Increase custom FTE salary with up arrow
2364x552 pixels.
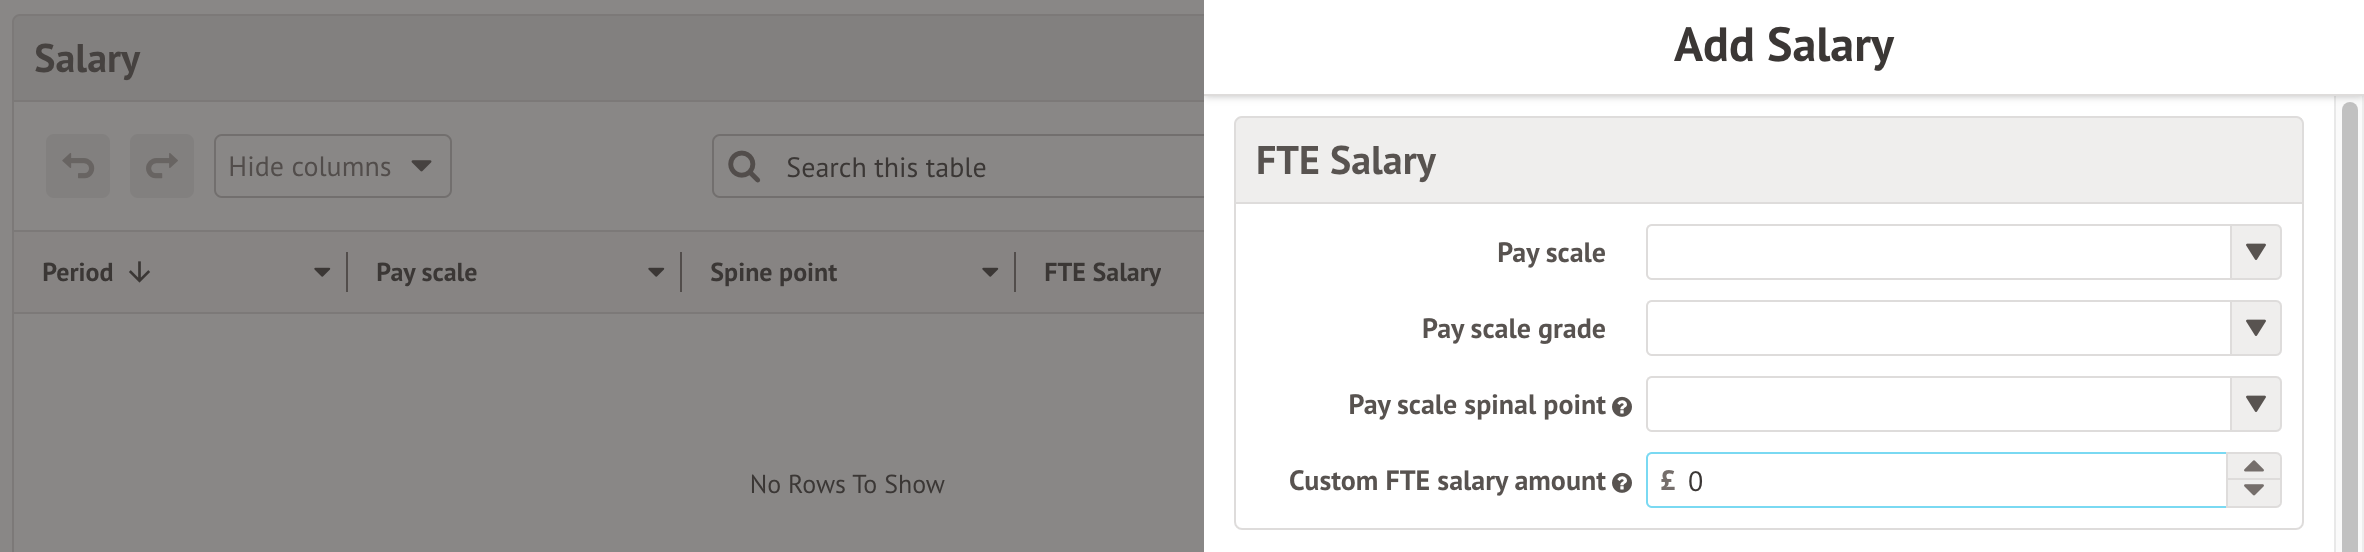(x=2254, y=467)
